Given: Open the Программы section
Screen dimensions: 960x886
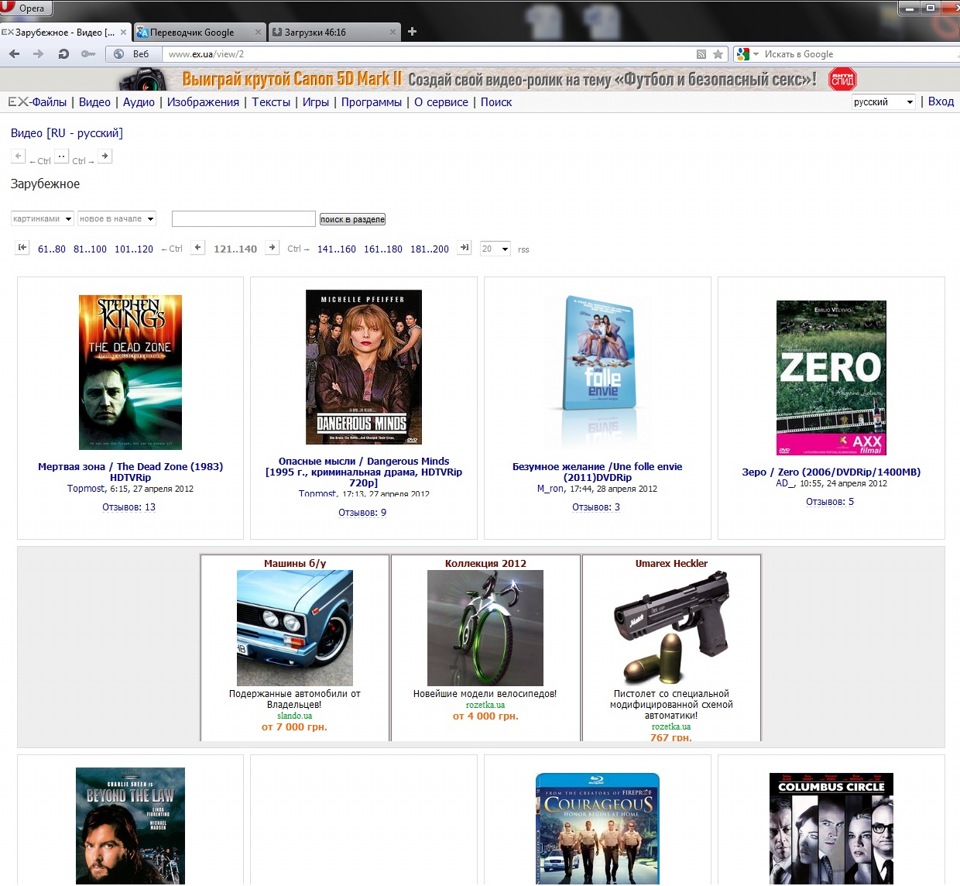Looking at the screenshot, I should [371, 102].
